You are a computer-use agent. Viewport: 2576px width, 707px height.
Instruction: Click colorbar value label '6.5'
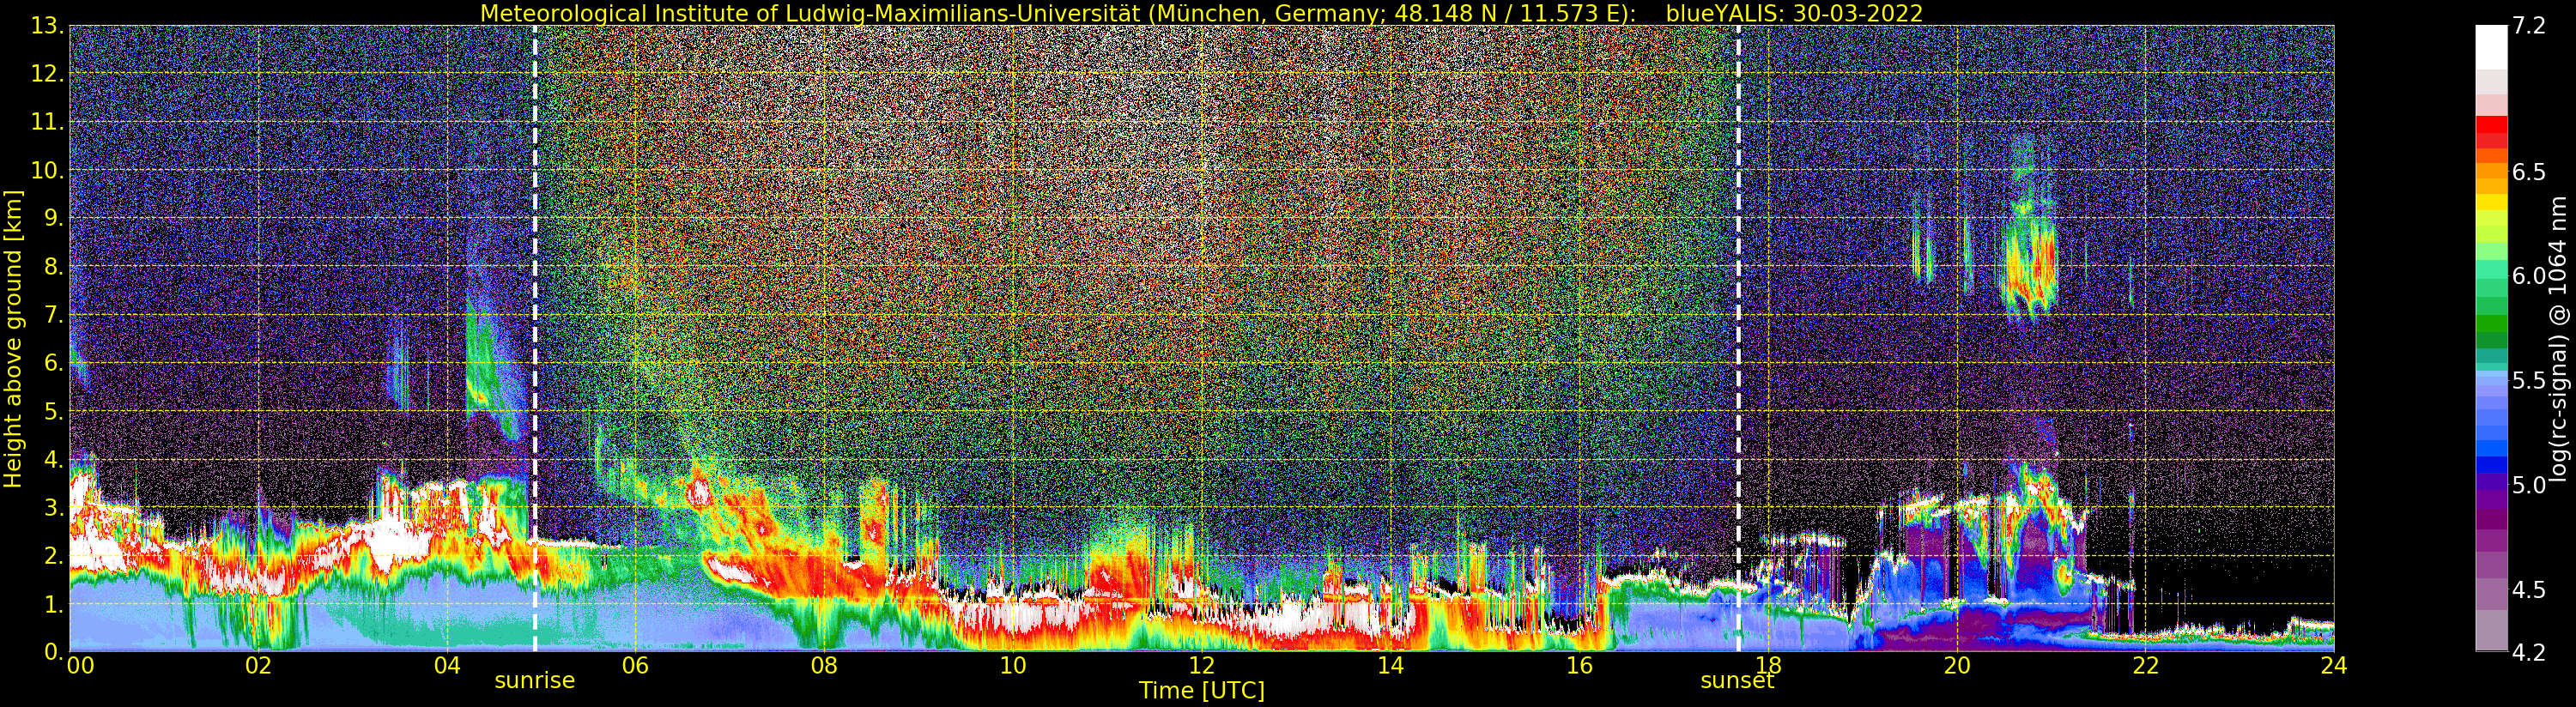[2529, 172]
